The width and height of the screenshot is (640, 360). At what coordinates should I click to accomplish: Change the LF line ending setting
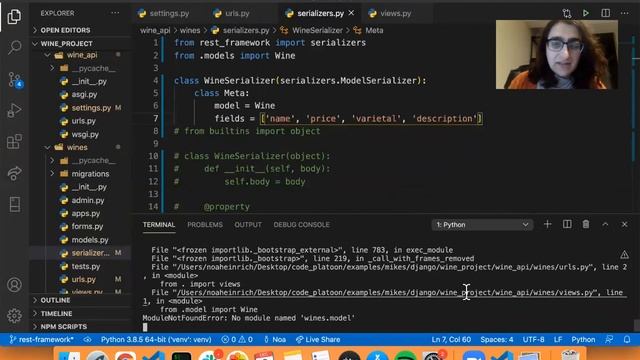click(x=558, y=340)
